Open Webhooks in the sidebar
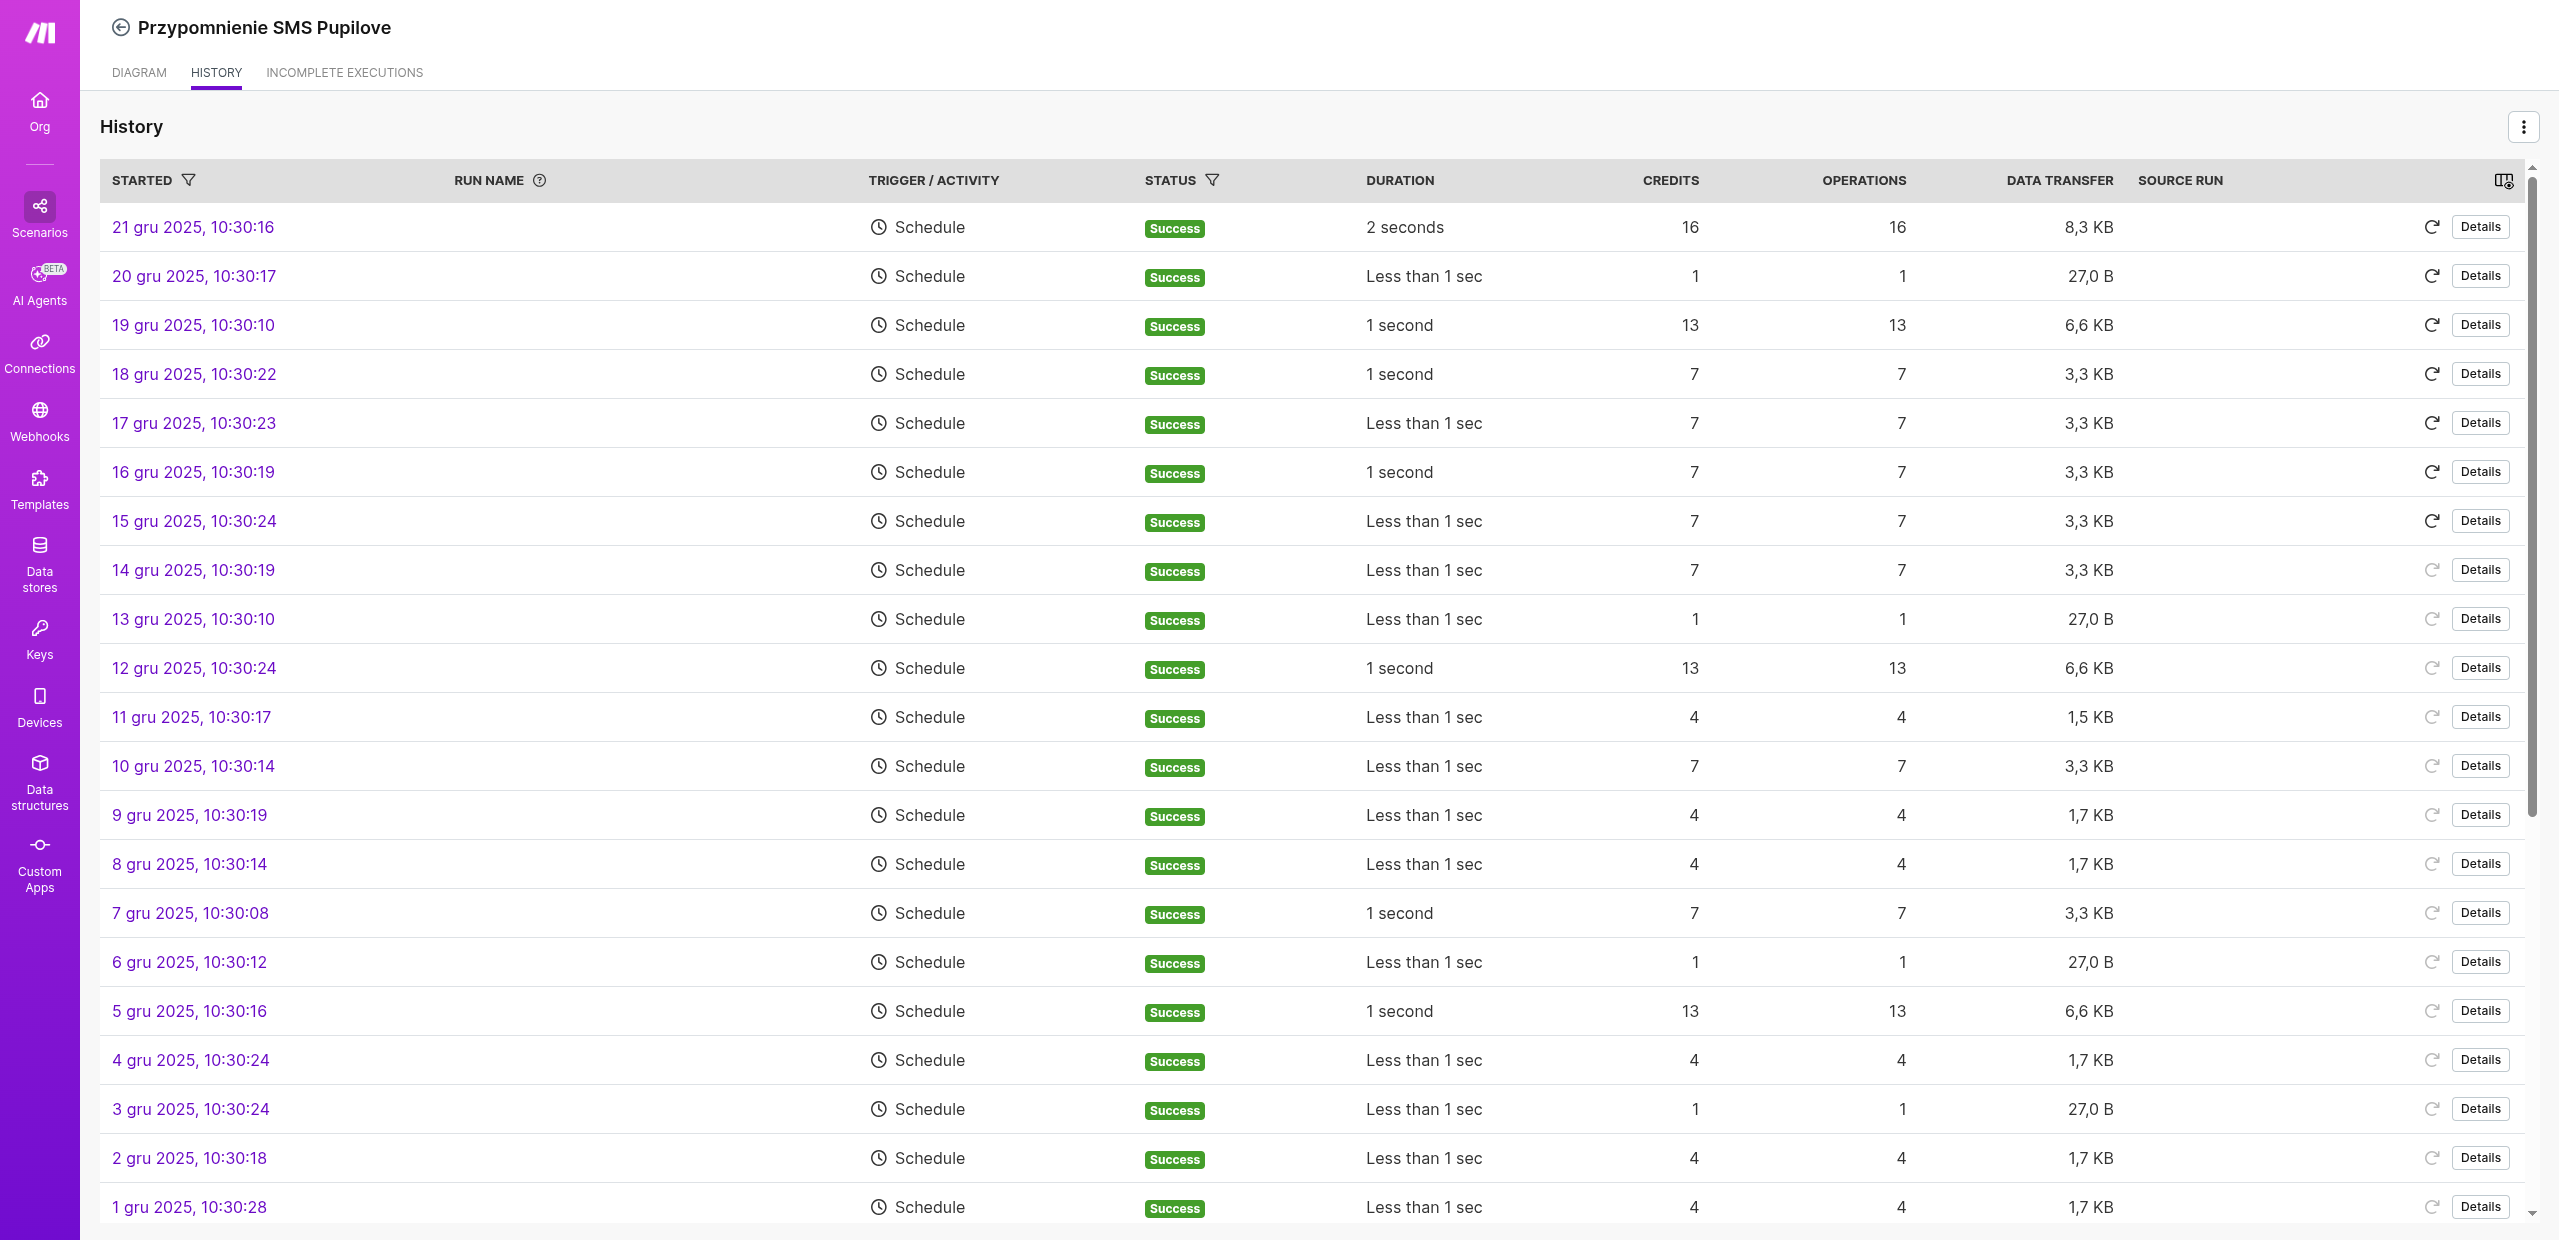Screen dimensions: 2559x1240 [x=40, y=421]
